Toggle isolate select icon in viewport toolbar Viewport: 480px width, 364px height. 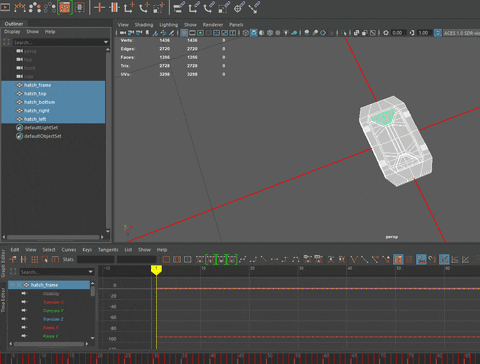(344, 33)
